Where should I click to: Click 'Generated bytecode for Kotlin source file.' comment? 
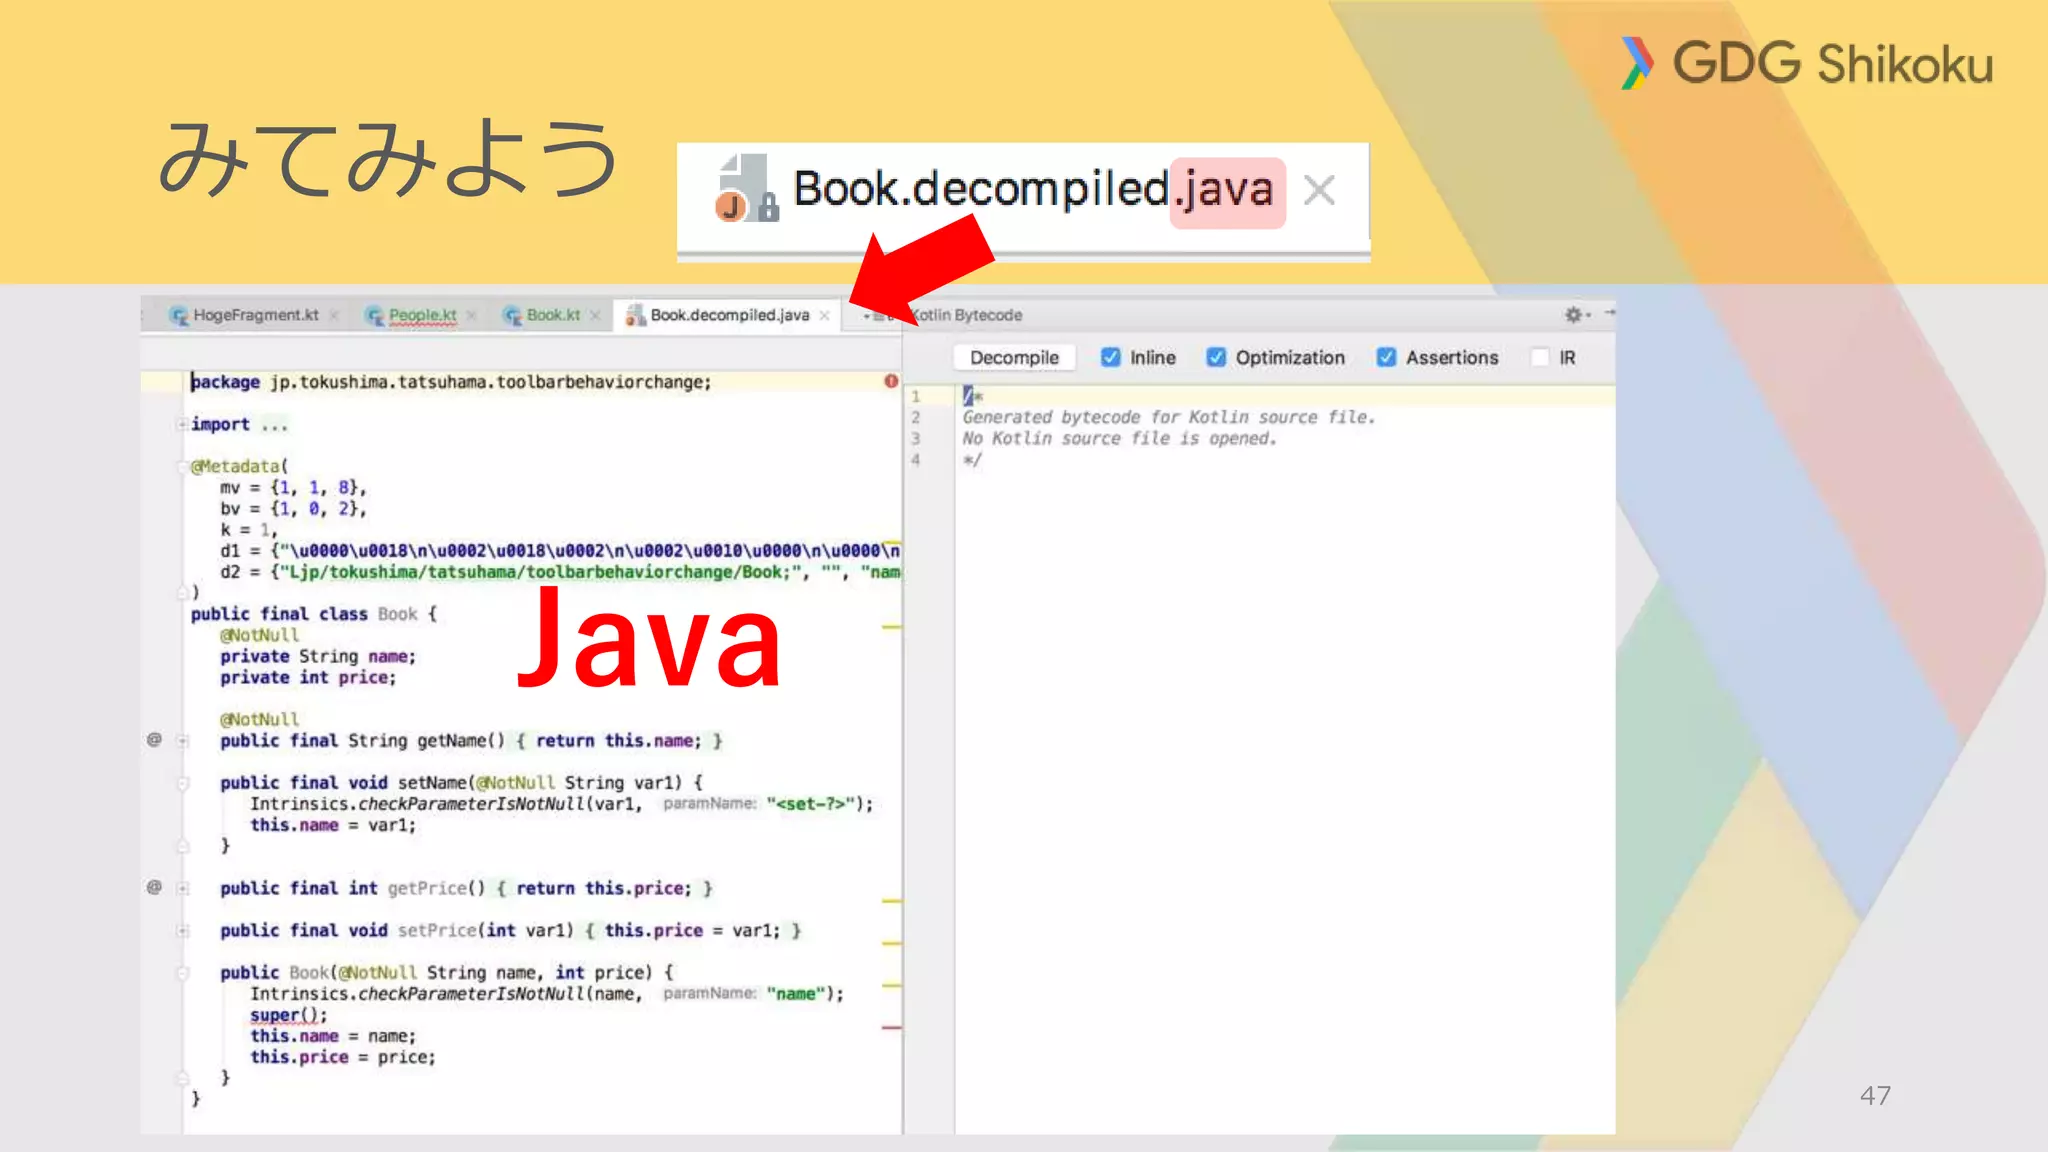coord(1169,417)
